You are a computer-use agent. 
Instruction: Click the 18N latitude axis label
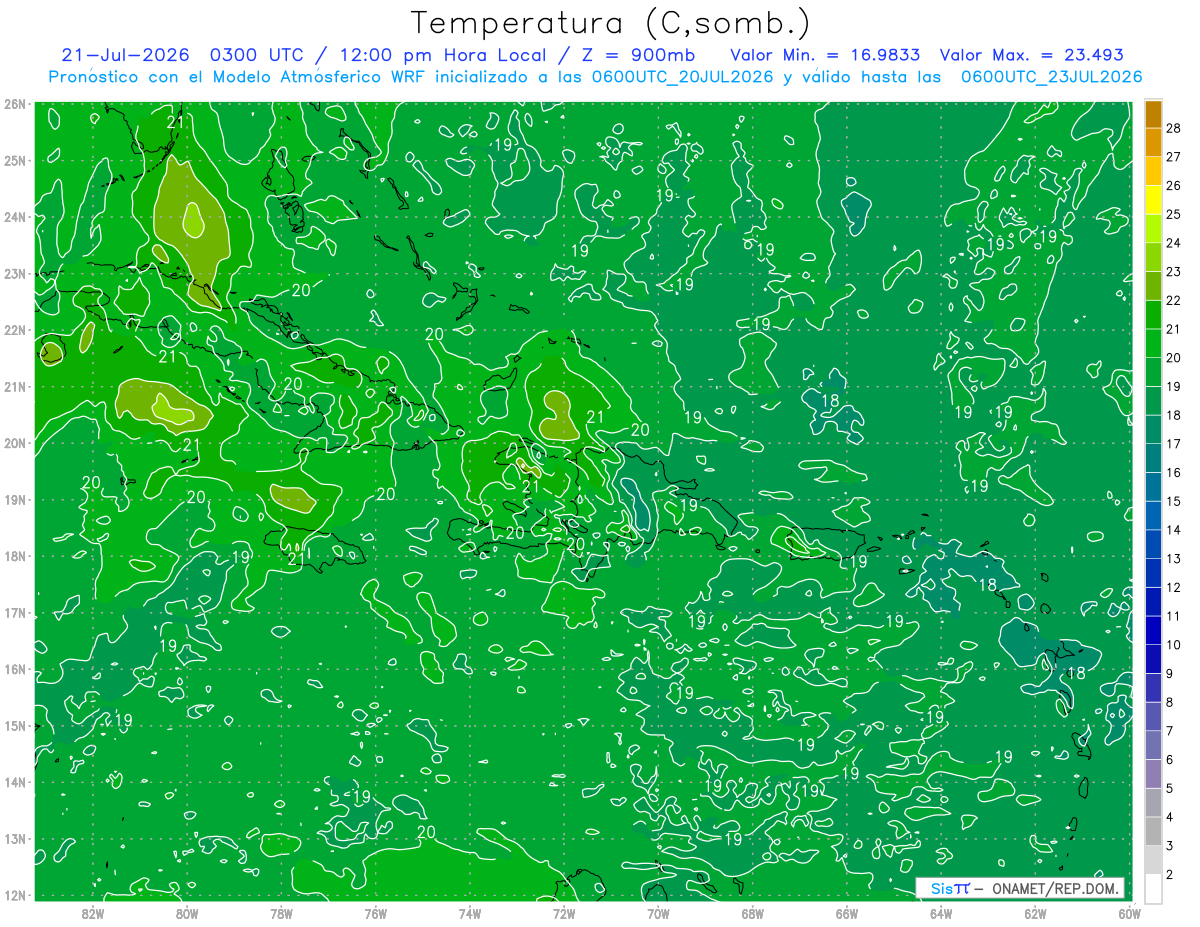(x=14, y=556)
